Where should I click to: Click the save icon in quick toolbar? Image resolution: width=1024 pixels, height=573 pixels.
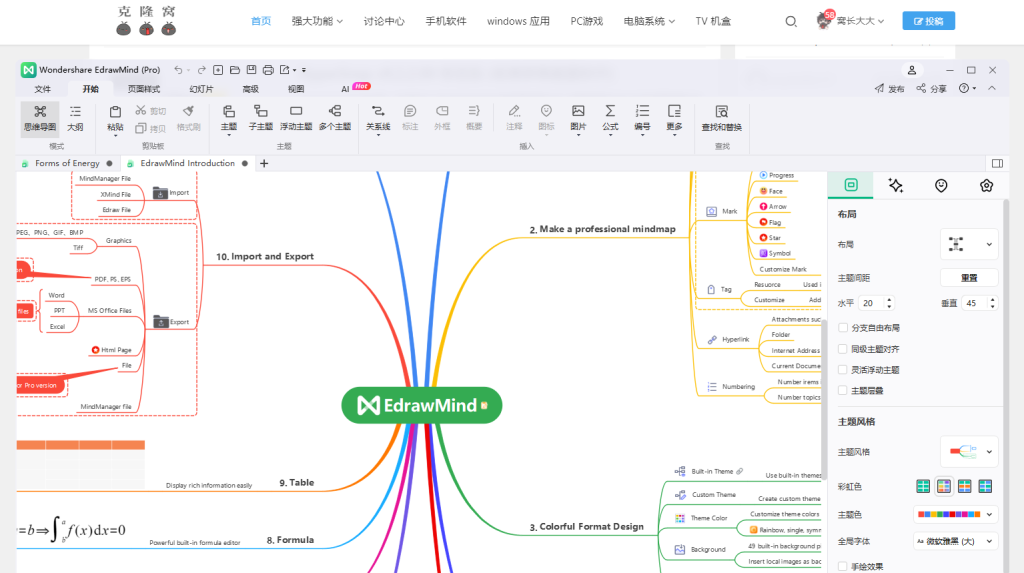(x=251, y=70)
